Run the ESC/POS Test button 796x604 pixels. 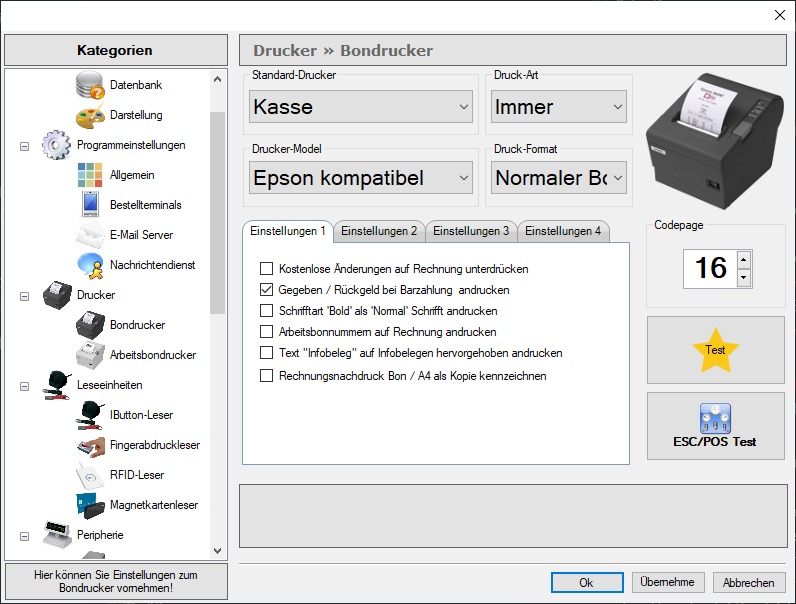point(715,426)
